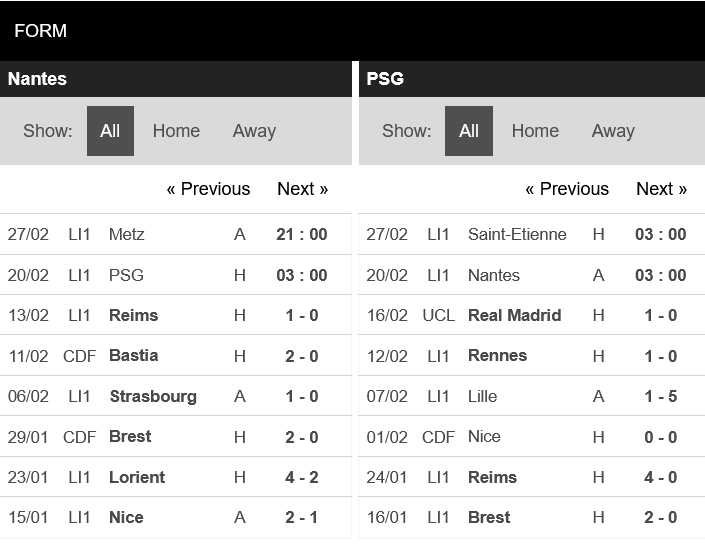Select the PSG vs Rennes match row
Viewport: 705px width, 547px height.
[x=532, y=356]
